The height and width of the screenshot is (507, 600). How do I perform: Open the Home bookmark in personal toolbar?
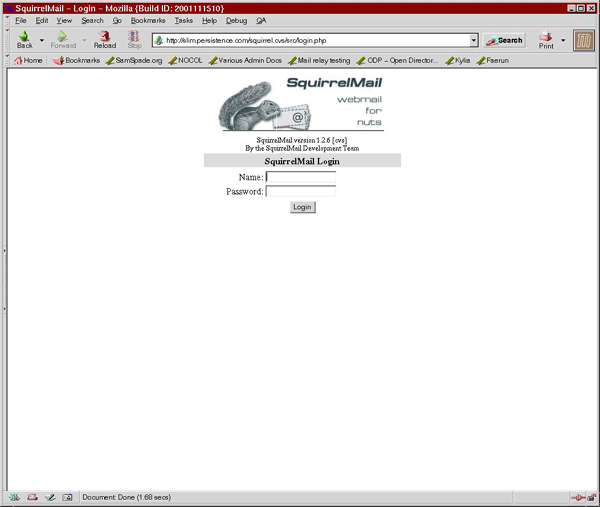[28, 60]
